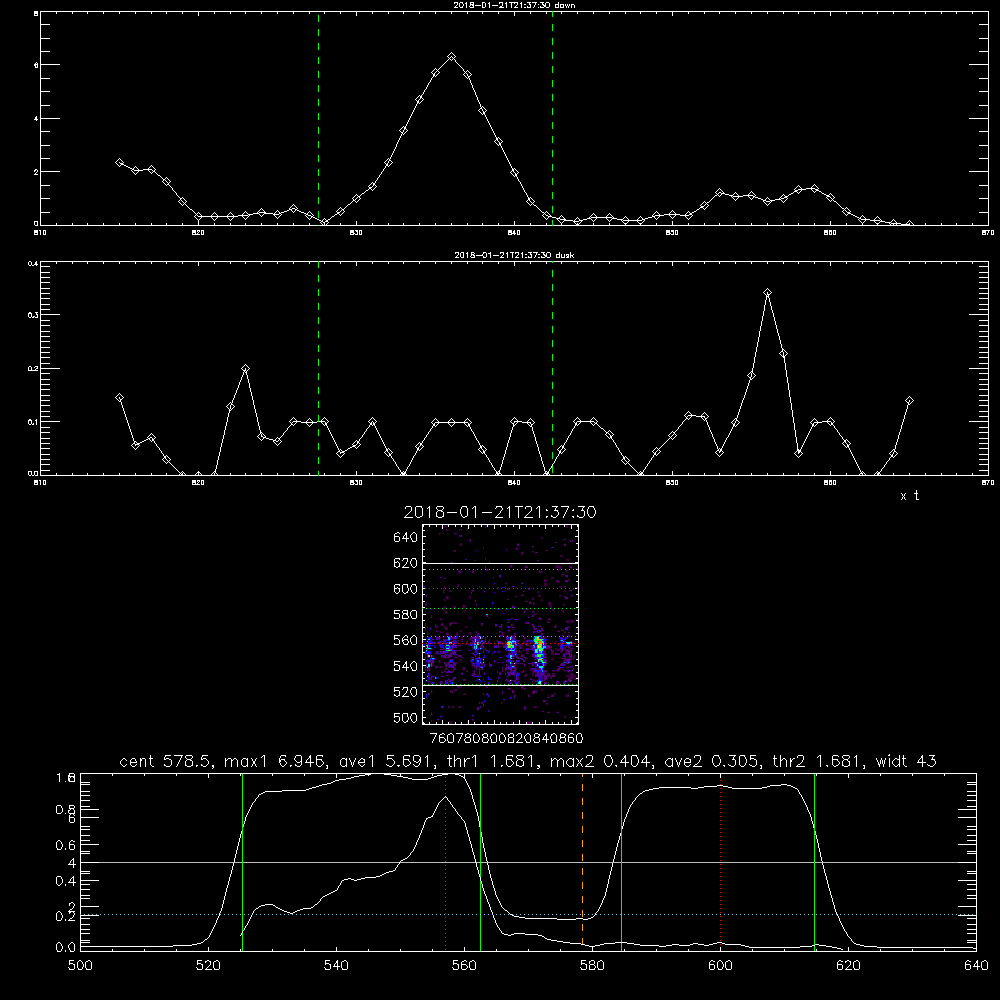Click the '540' x-axis label of the bottom plot
The height and width of the screenshot is (1000, 1000).
point(336,966)
